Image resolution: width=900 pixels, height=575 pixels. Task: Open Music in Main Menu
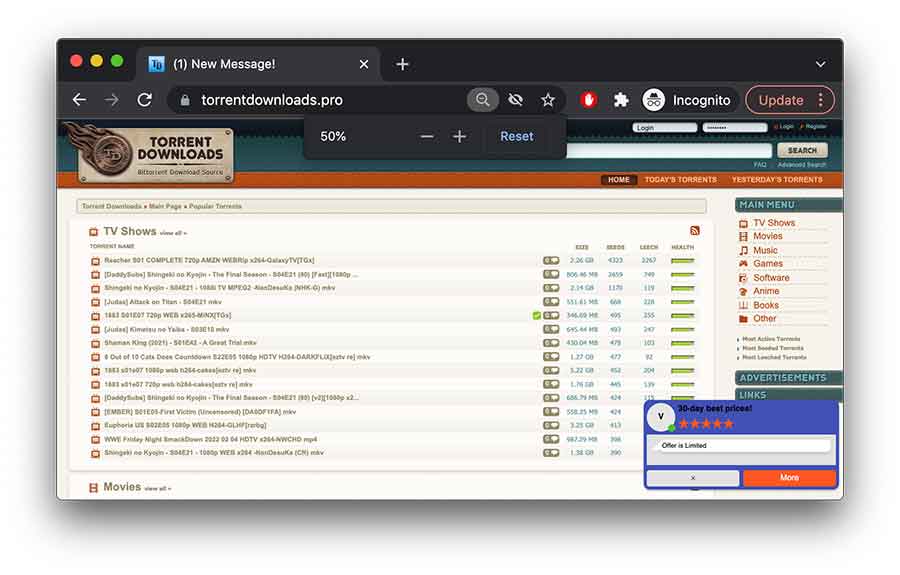765,250
